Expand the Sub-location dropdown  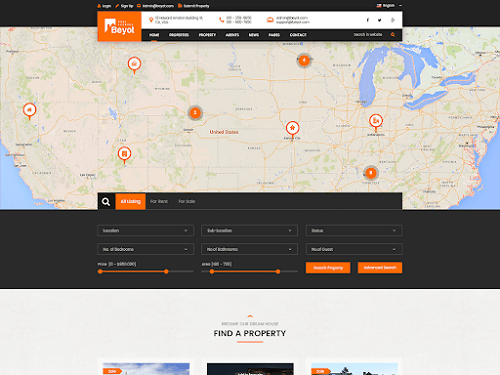pyautogui.click(x=249, y=231)
